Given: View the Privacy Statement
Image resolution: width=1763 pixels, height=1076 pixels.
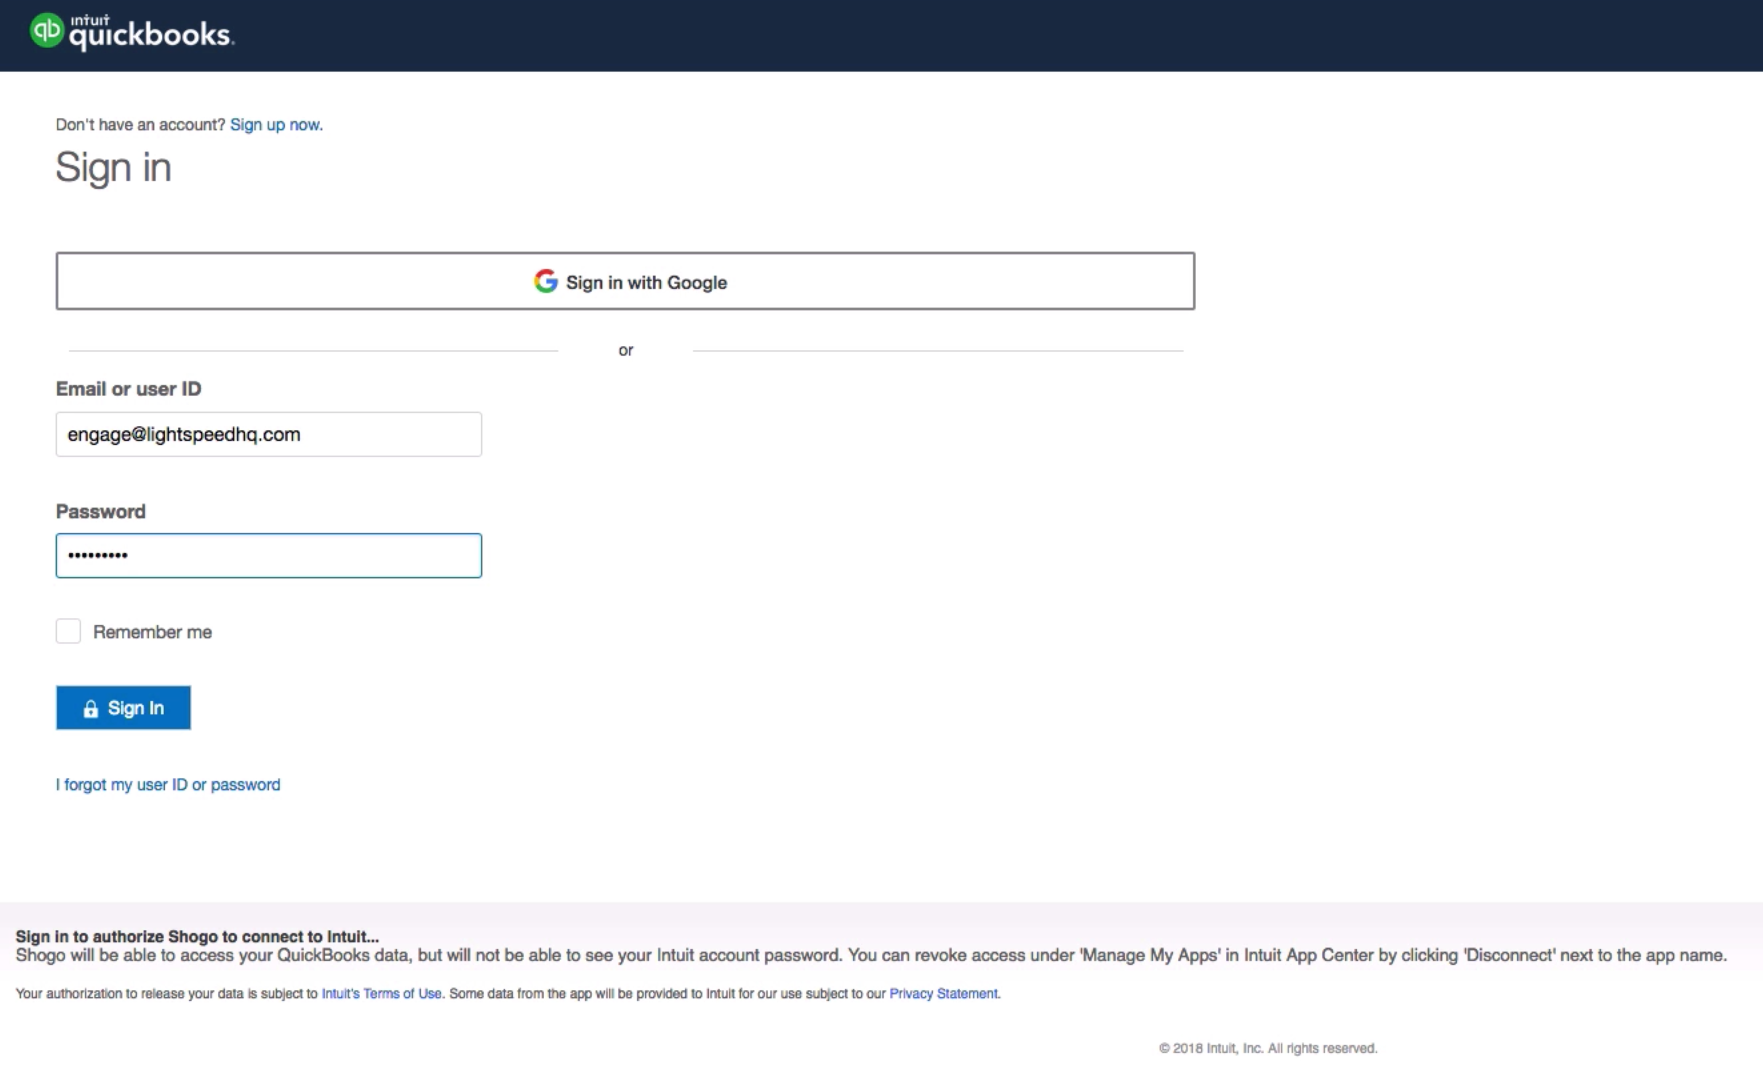Looking at the screenshot, I should tap(942, 993).
